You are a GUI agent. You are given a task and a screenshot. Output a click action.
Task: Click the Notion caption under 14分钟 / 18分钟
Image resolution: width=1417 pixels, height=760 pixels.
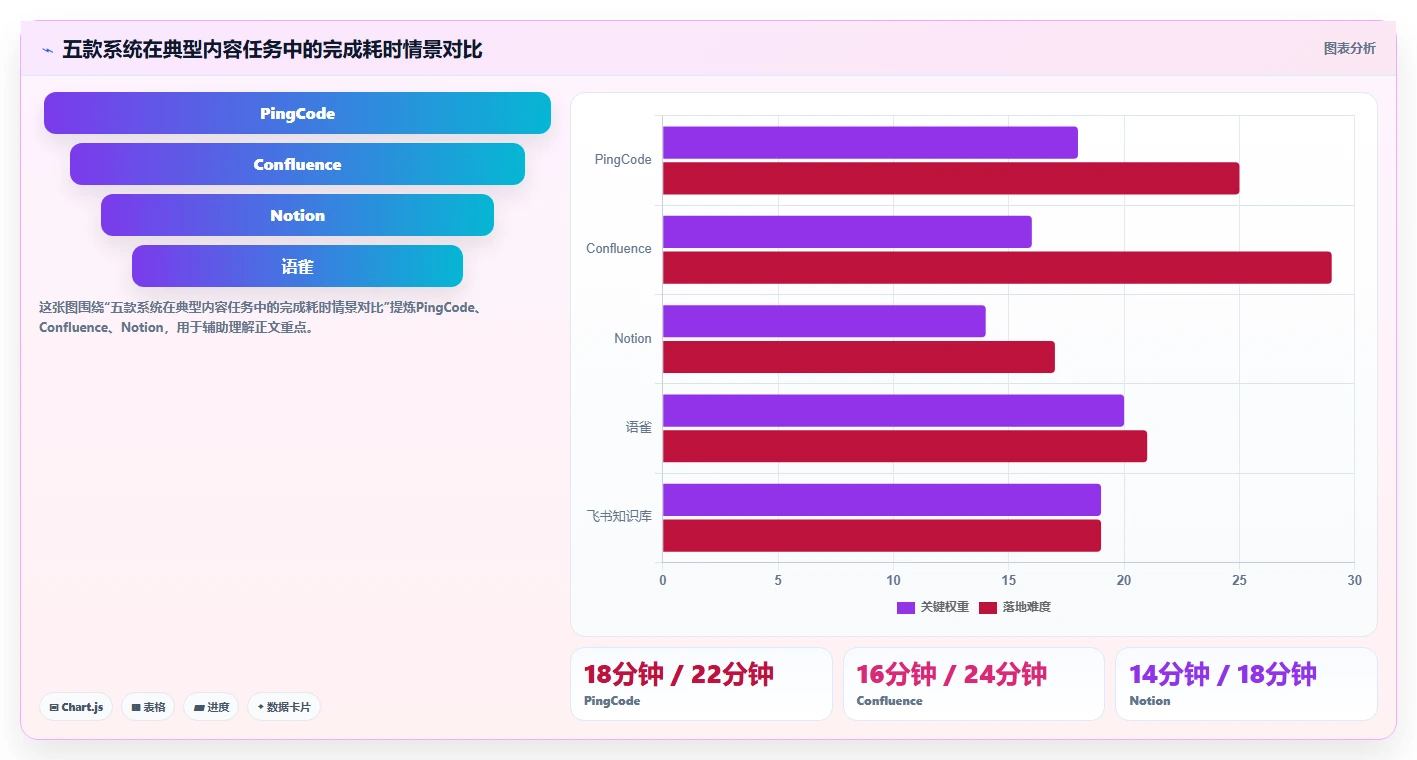click(x=1150, y=701)
